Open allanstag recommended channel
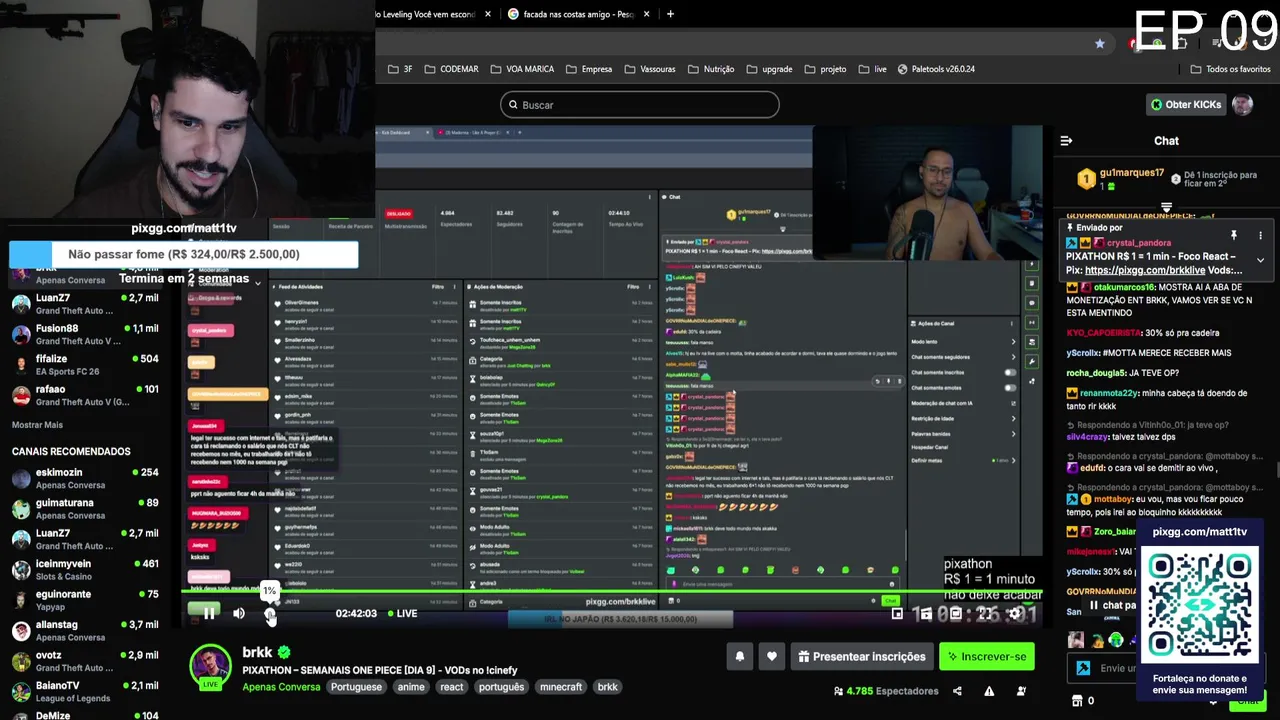This screenshot has height=720, width=1280. tap(85, 631)
